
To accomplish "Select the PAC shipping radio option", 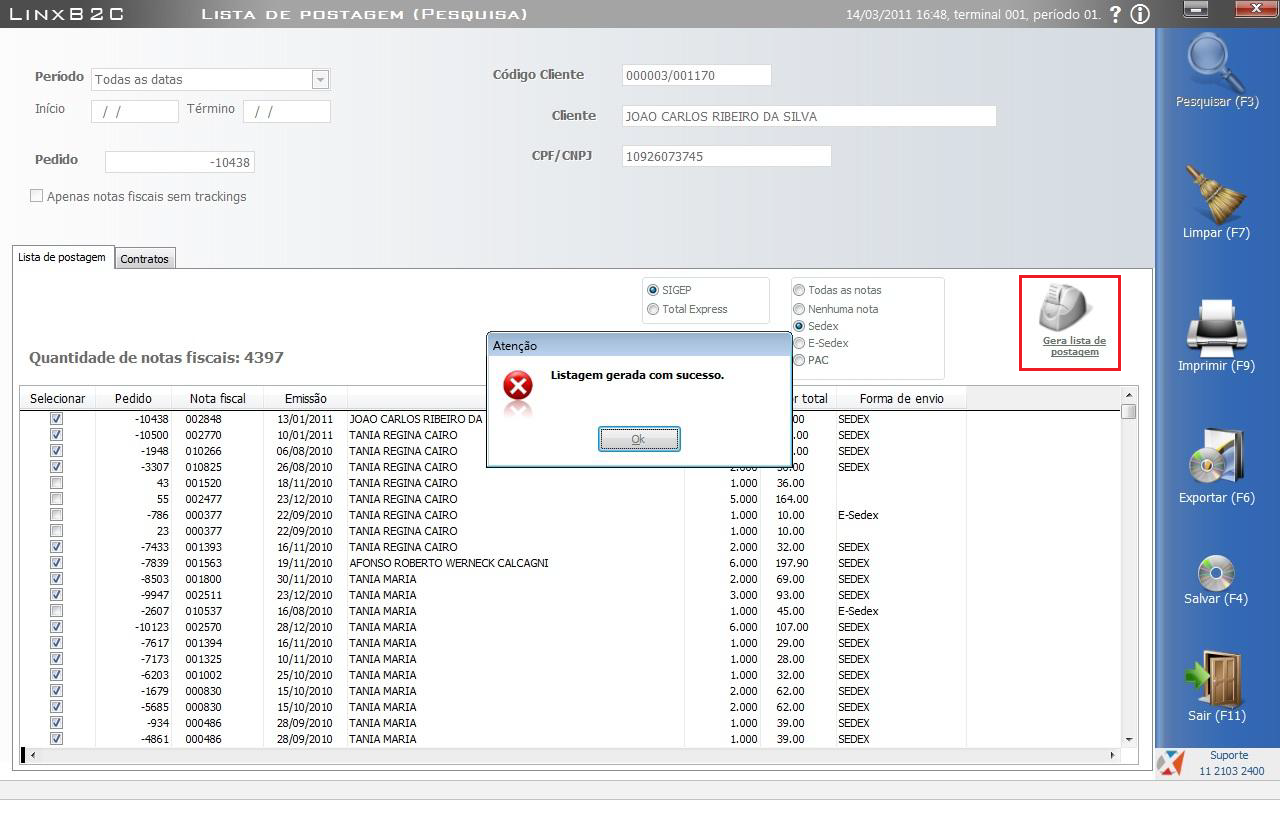I will pos(799,360).
